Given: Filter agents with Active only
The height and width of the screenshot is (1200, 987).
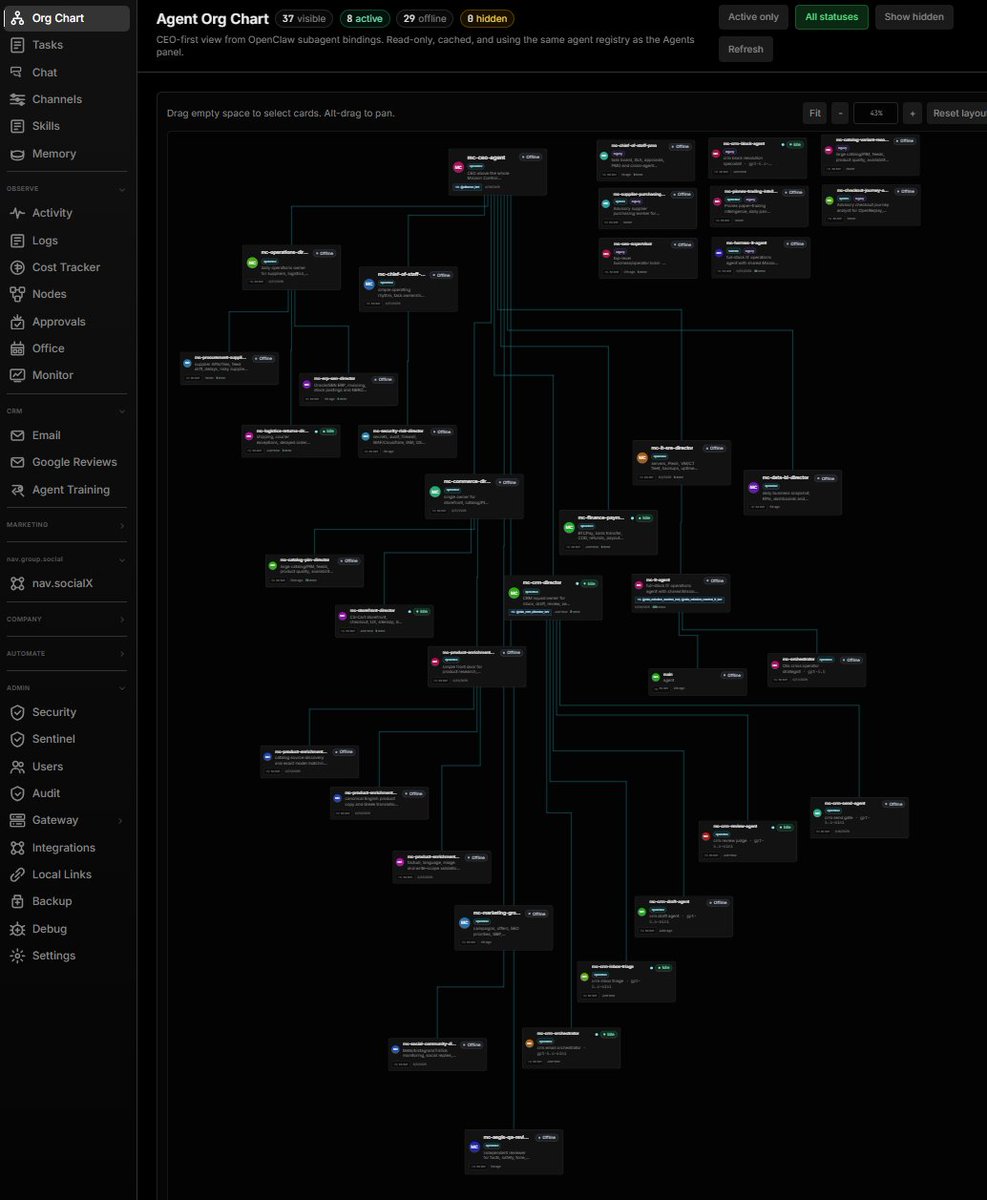Looking at the screenshot, I should [753, 17].
